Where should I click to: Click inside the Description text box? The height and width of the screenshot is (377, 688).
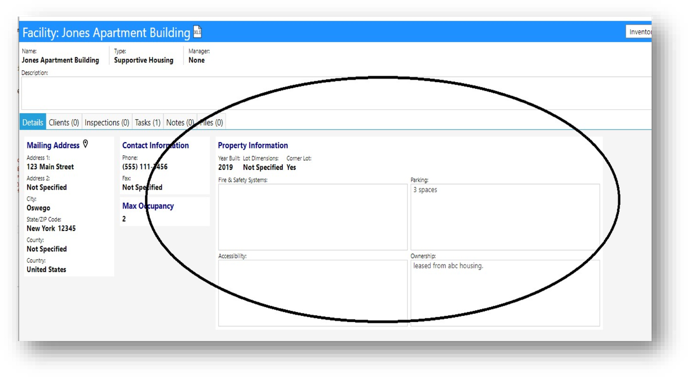(336, 93)
